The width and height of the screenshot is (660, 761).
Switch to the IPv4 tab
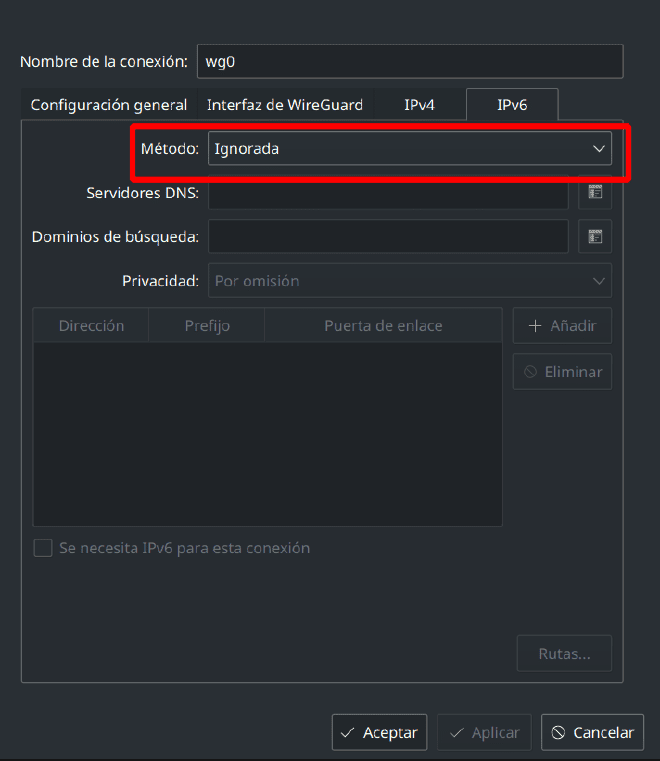coord(419,104)
